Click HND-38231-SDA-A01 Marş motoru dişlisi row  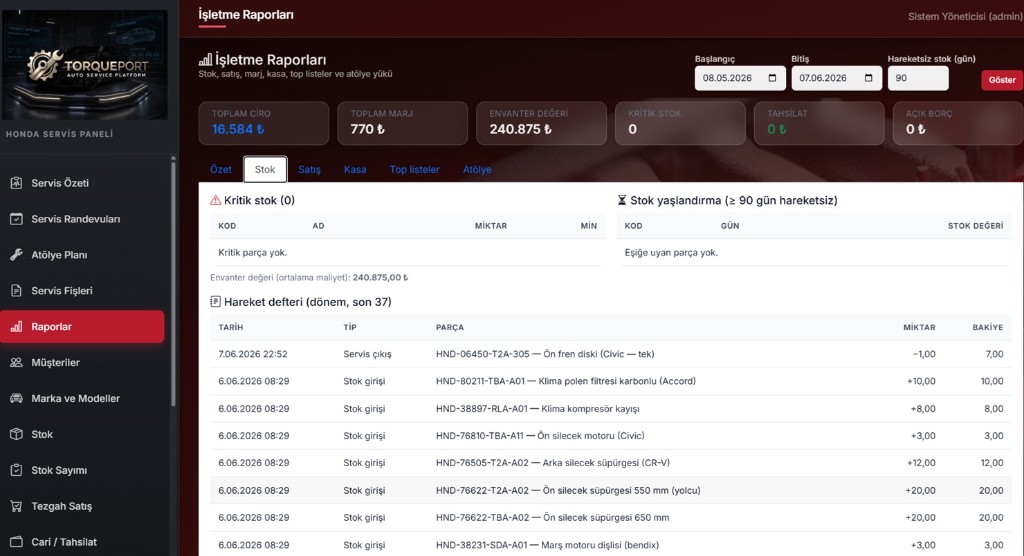point(611,544)
